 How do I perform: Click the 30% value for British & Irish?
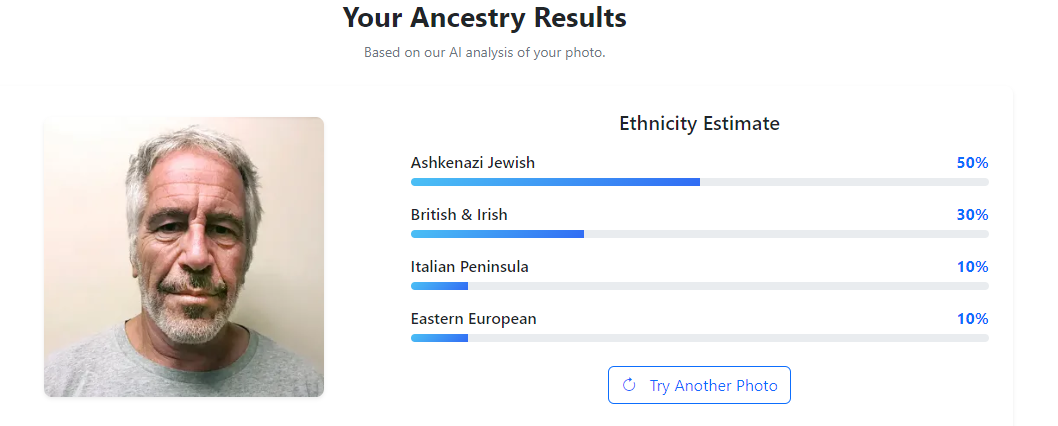[x=972, y=214]
